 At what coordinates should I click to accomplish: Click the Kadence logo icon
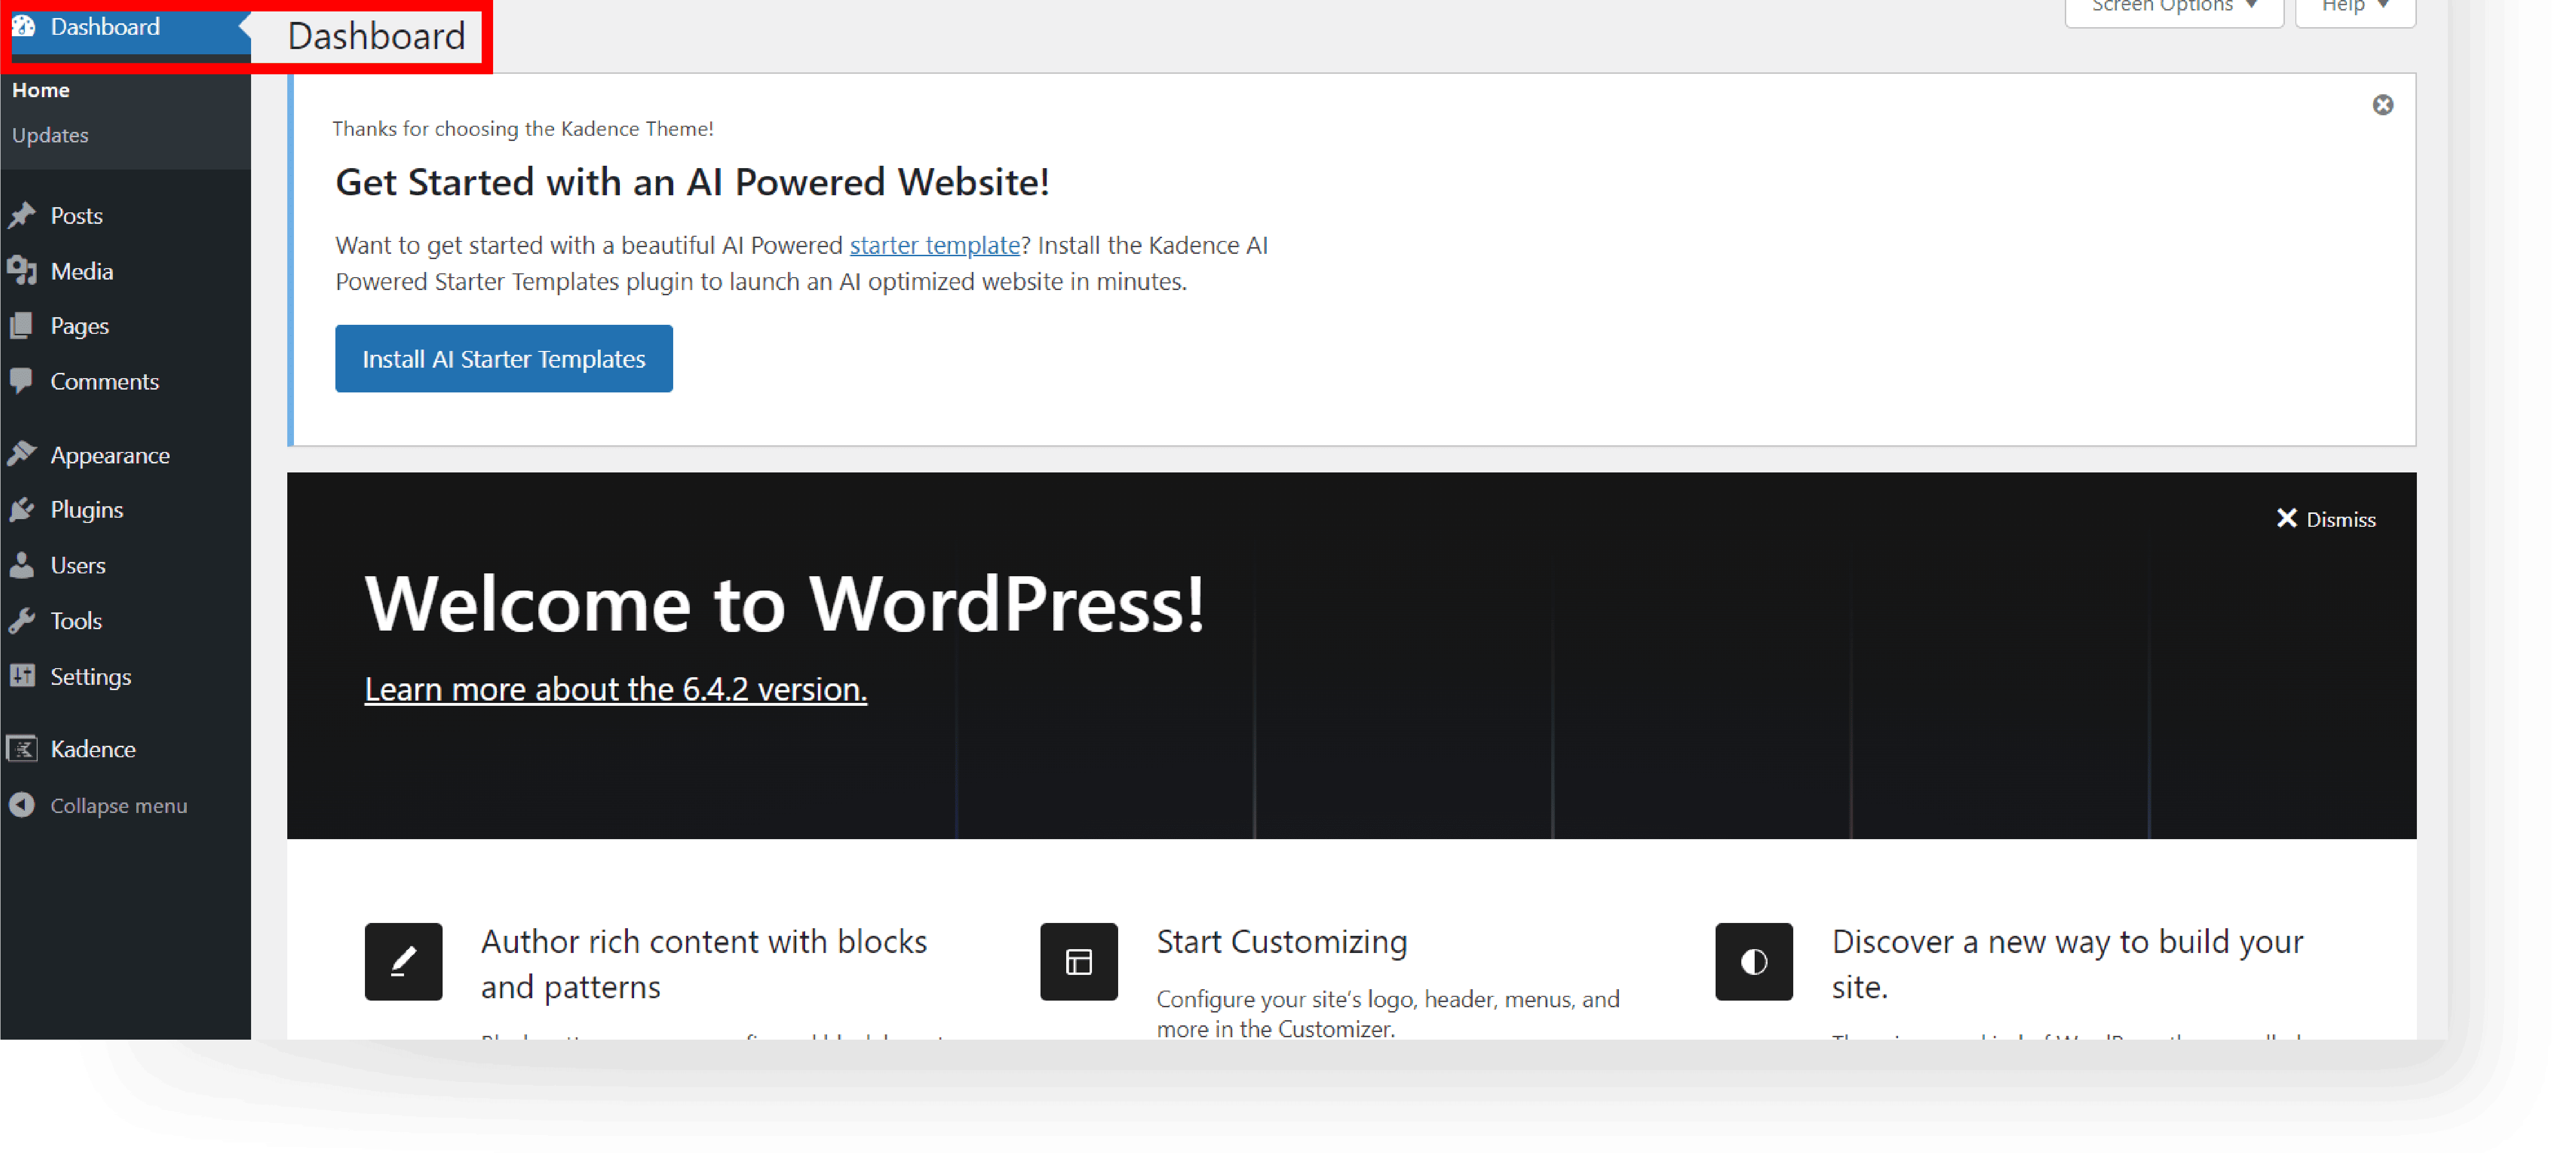click(x=22, y=748)
